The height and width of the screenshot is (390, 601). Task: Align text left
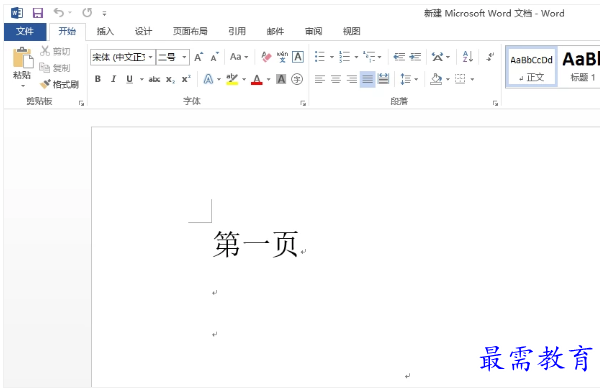click(320, 79)
